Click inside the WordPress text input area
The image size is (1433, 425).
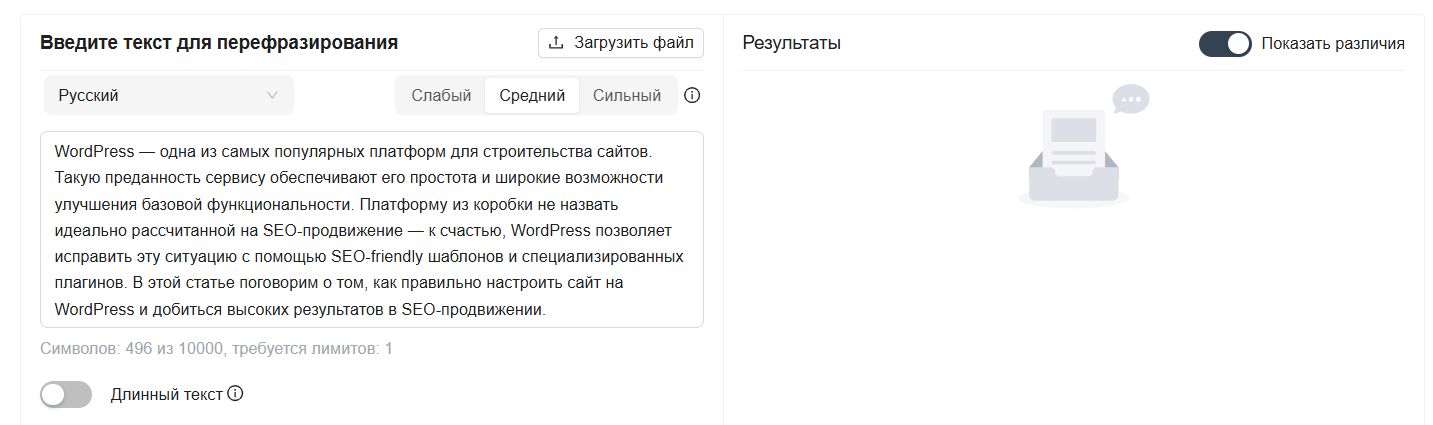371,229
